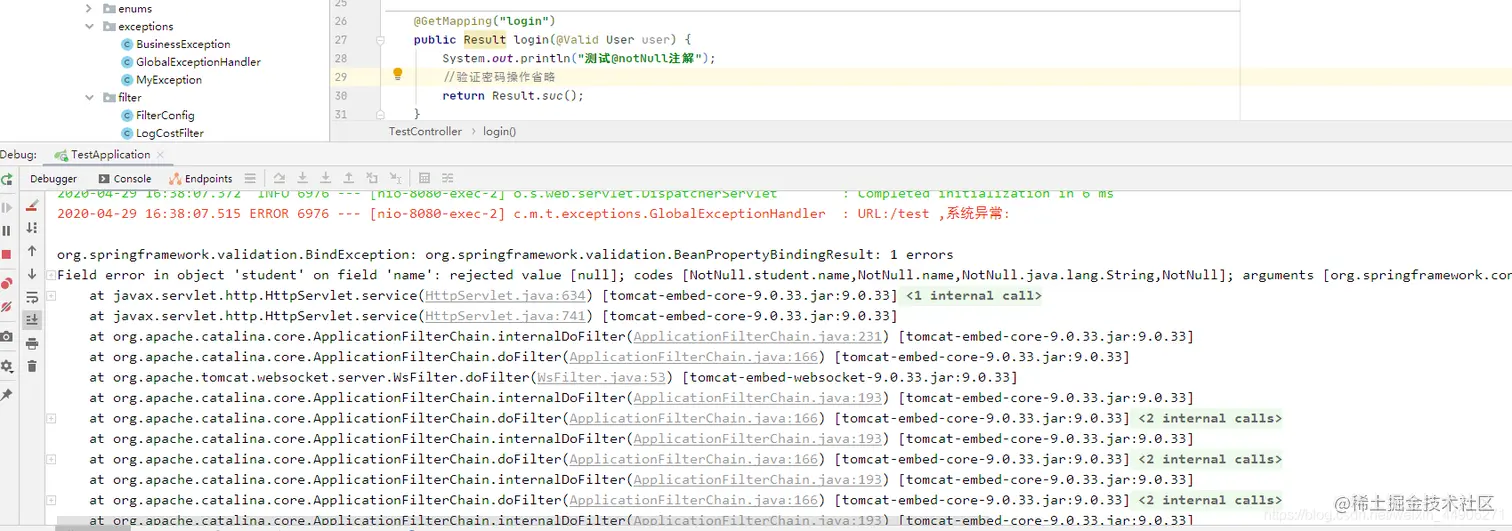
Task: Pause the program with the pause icon
Action: [x=7, y=231]
